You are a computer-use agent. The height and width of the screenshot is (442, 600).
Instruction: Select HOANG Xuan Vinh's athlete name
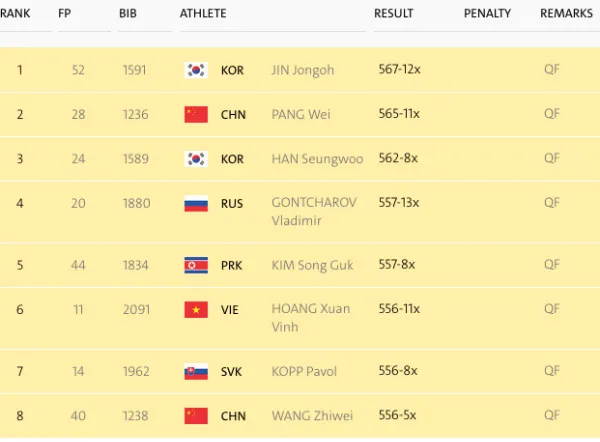click(310, 318)
